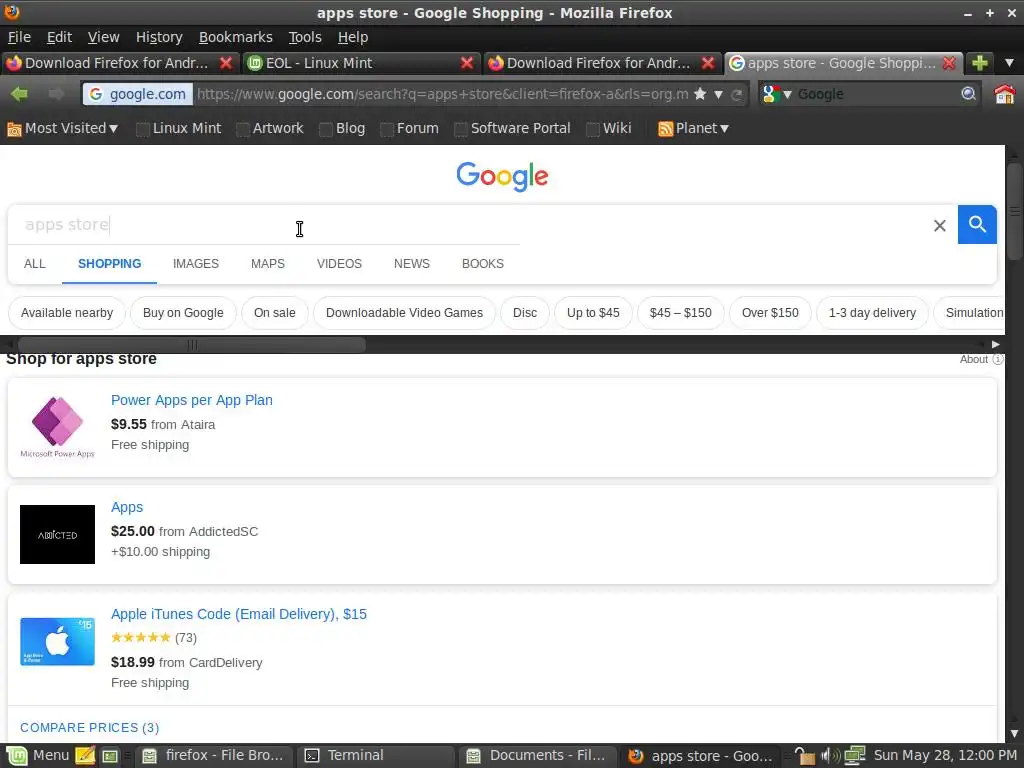This screenshot has width=1024, height=768.
Task: Toggle the Over $150 price filter
Action: 770,313
